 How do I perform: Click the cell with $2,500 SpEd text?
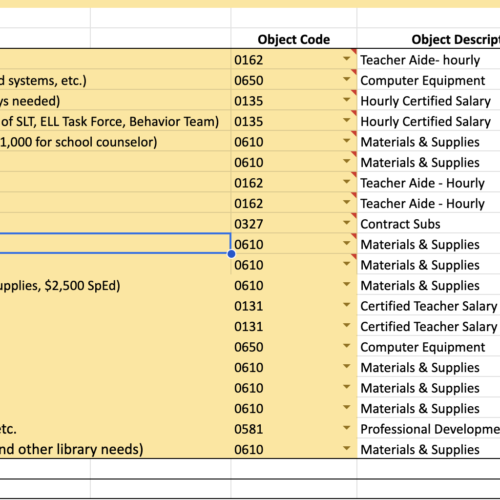[x=115, y=285]
